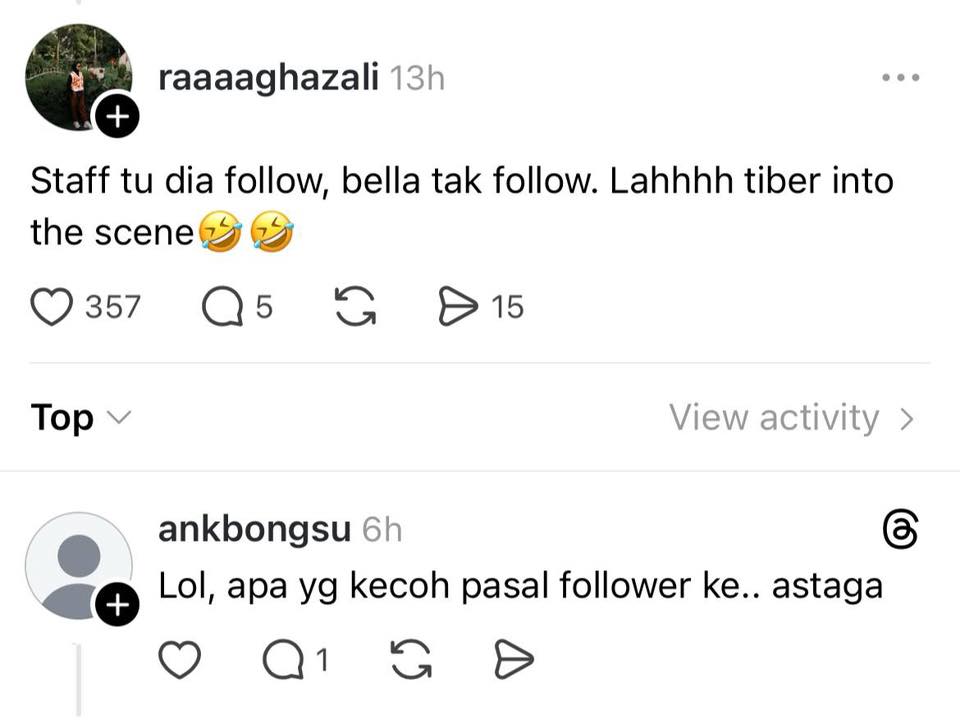Viewport: 960px width, 726px height.
Task: Reply to ankbongsu's comment
Action: [282, 659]
